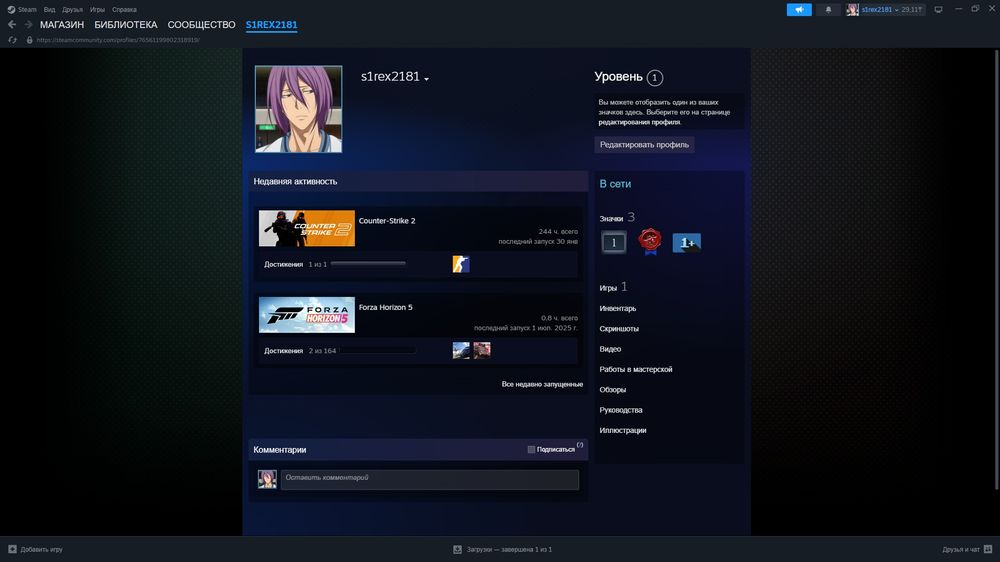1000x562 pixels.
Task: Click the Counter-Strike 2 achievement icon
Action: [460, 263]
